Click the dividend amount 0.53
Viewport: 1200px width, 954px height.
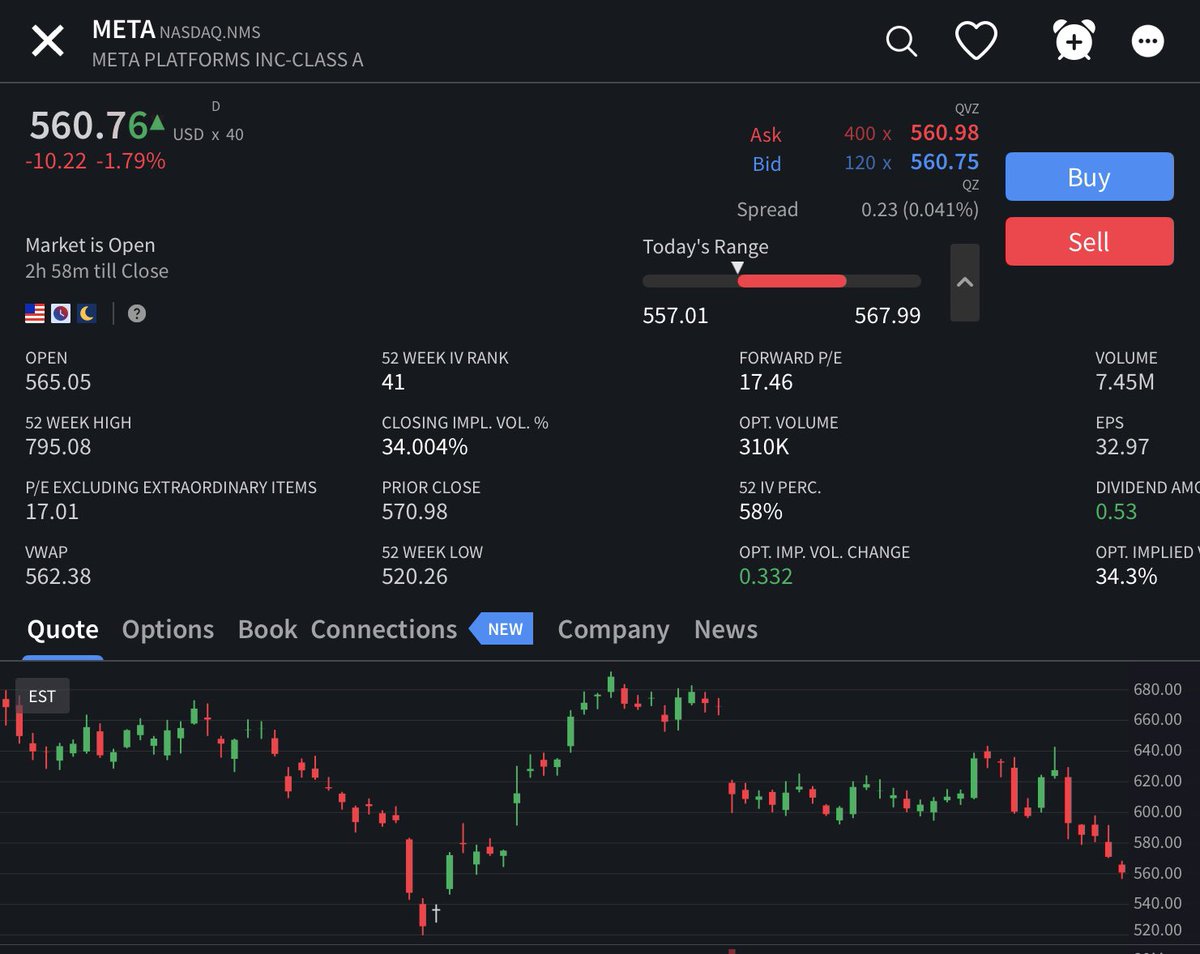(x=1116, y=512)
